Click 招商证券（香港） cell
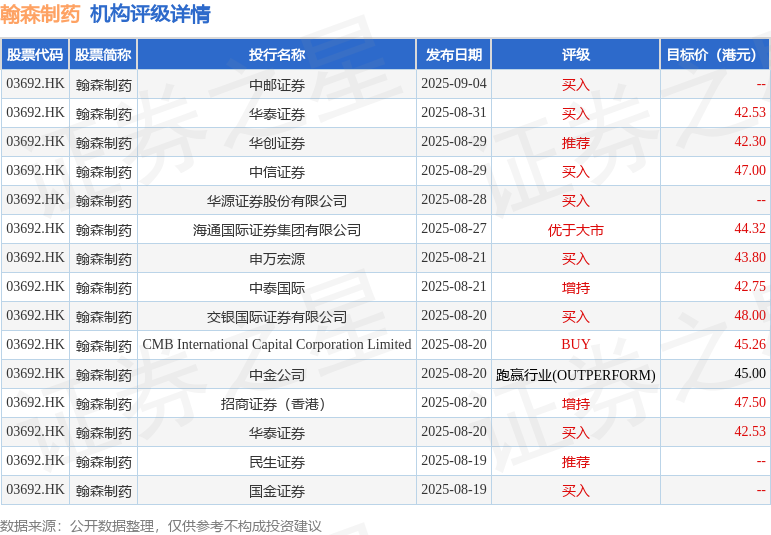 [x=277, y=404]
